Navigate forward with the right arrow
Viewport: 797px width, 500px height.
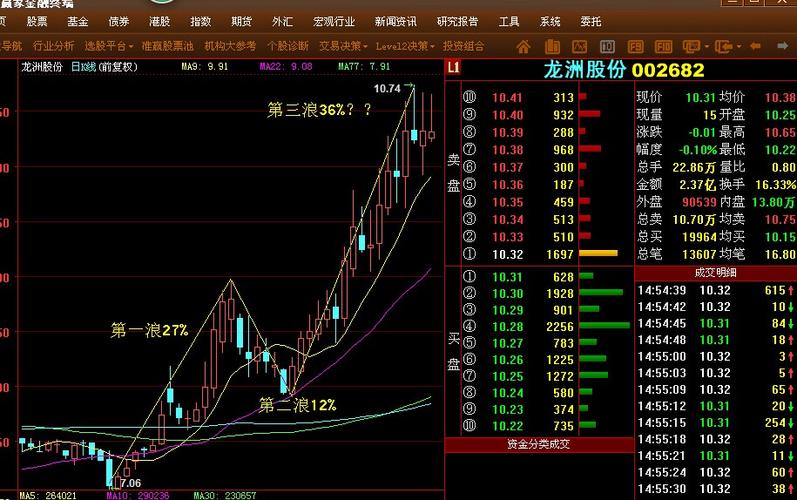click(x=783, y=46)
